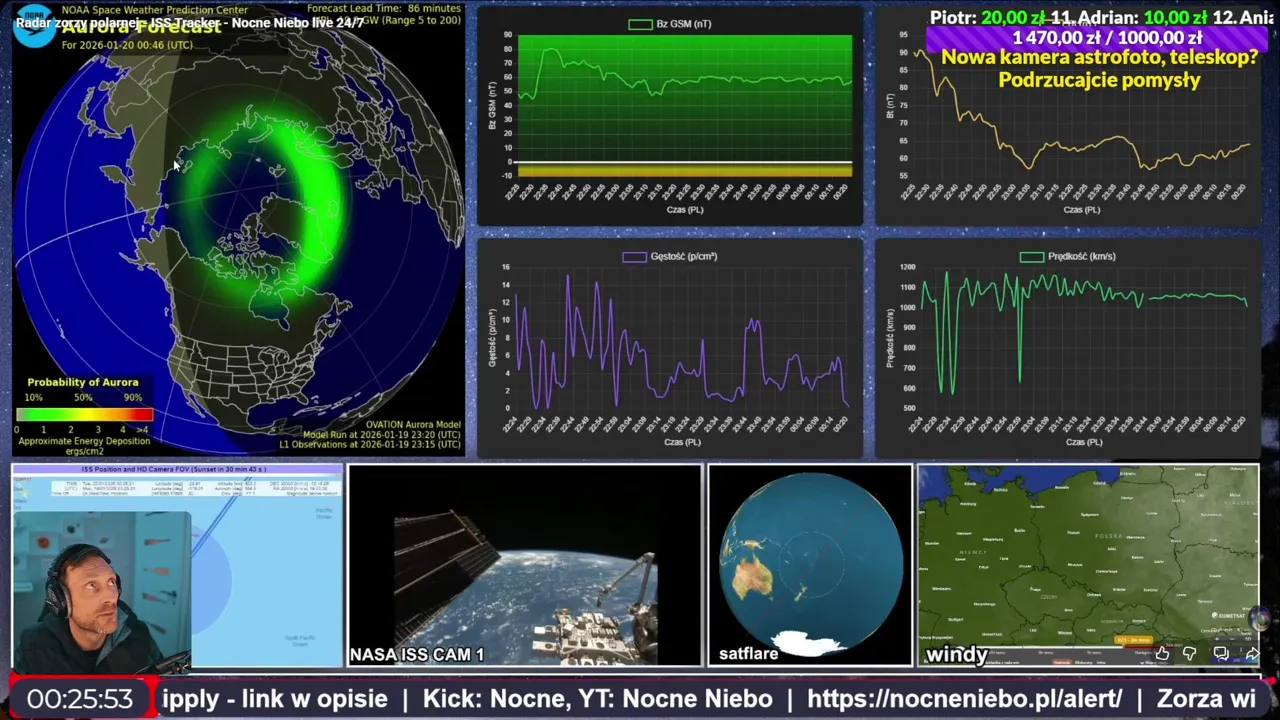Image resolution: width=1280 pixels, height=720 pixels.
Task: Click the 'For 2026-01-20 00:46 (UTC)' date text
Action: 128,45
